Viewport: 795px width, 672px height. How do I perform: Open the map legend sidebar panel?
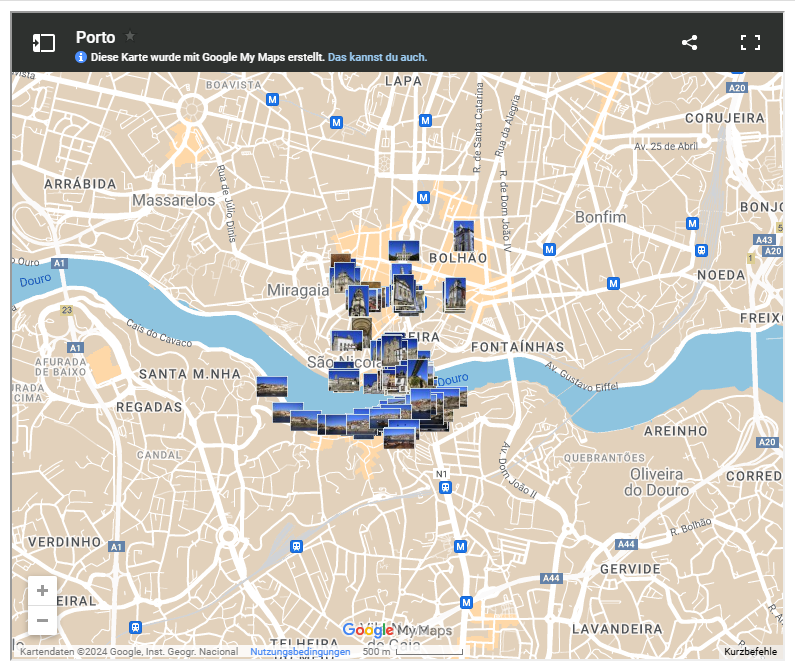(x=43, y=42)
